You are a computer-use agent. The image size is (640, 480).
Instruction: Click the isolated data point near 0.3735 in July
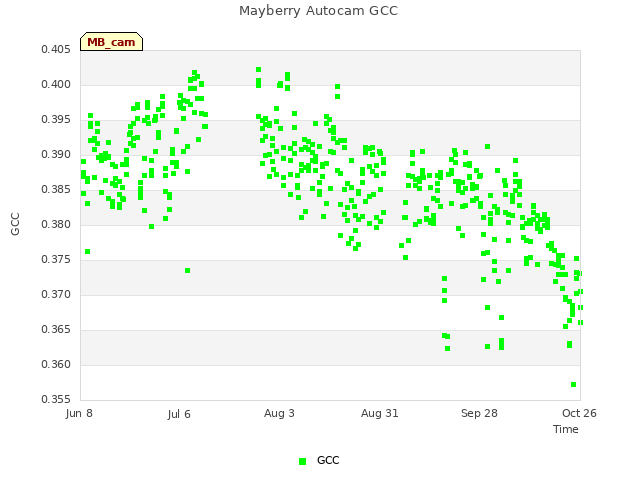187,271
